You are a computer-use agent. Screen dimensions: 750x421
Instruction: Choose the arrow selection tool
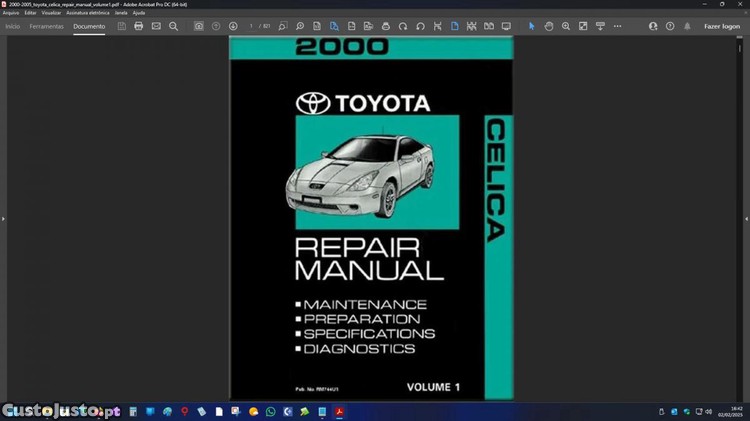coord(531,26)
